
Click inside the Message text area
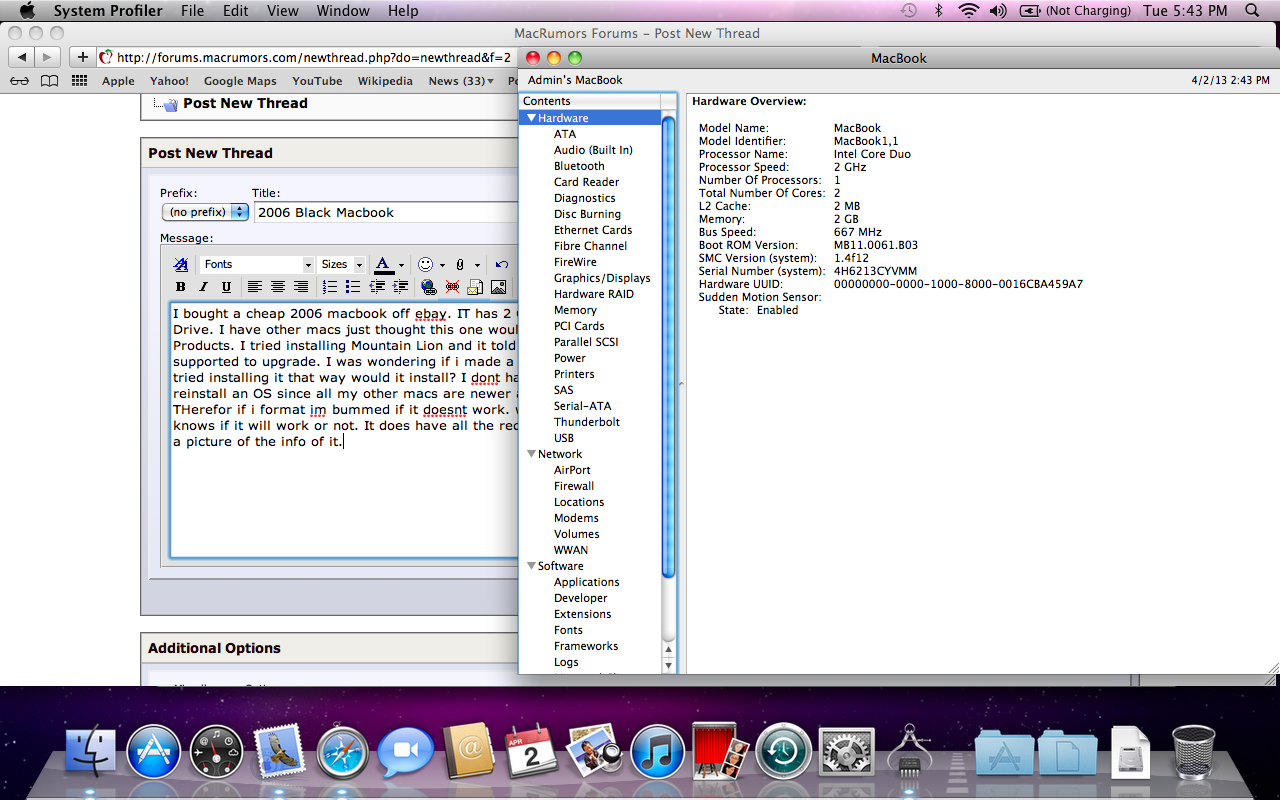tap(344, 430)
